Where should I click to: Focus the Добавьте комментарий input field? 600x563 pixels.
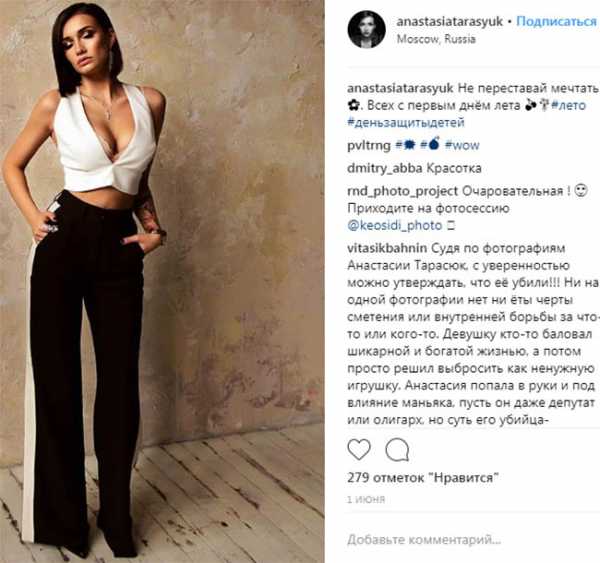coord(473,540)
